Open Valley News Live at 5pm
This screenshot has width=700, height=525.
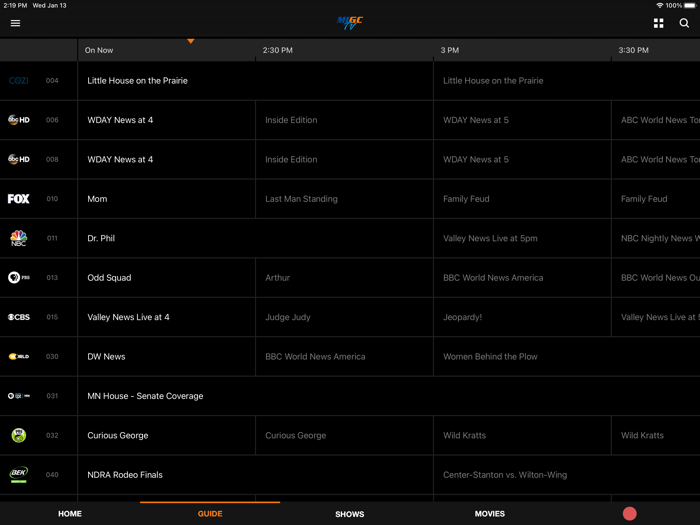click(522, 238)
